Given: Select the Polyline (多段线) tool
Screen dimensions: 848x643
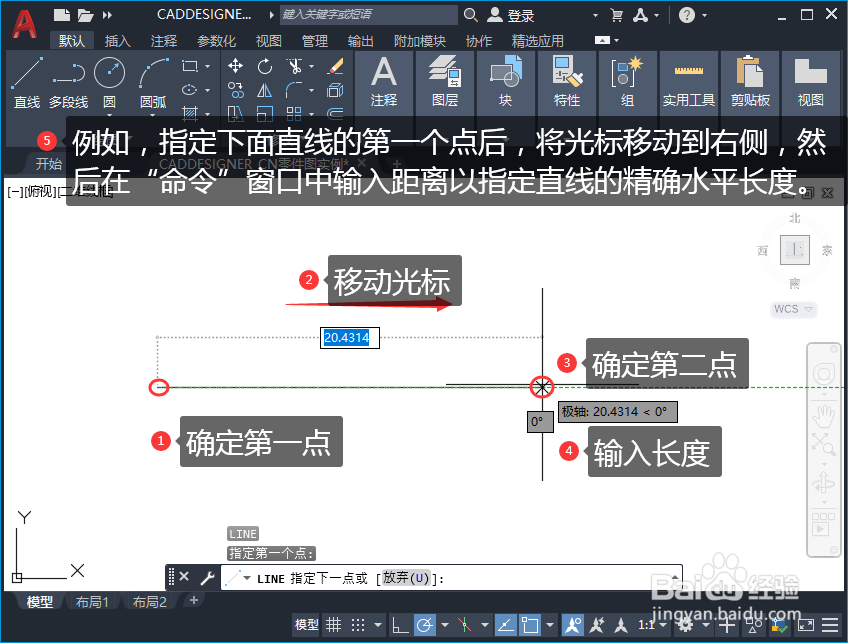Looking at the screenshot, I should pos(69,81).
